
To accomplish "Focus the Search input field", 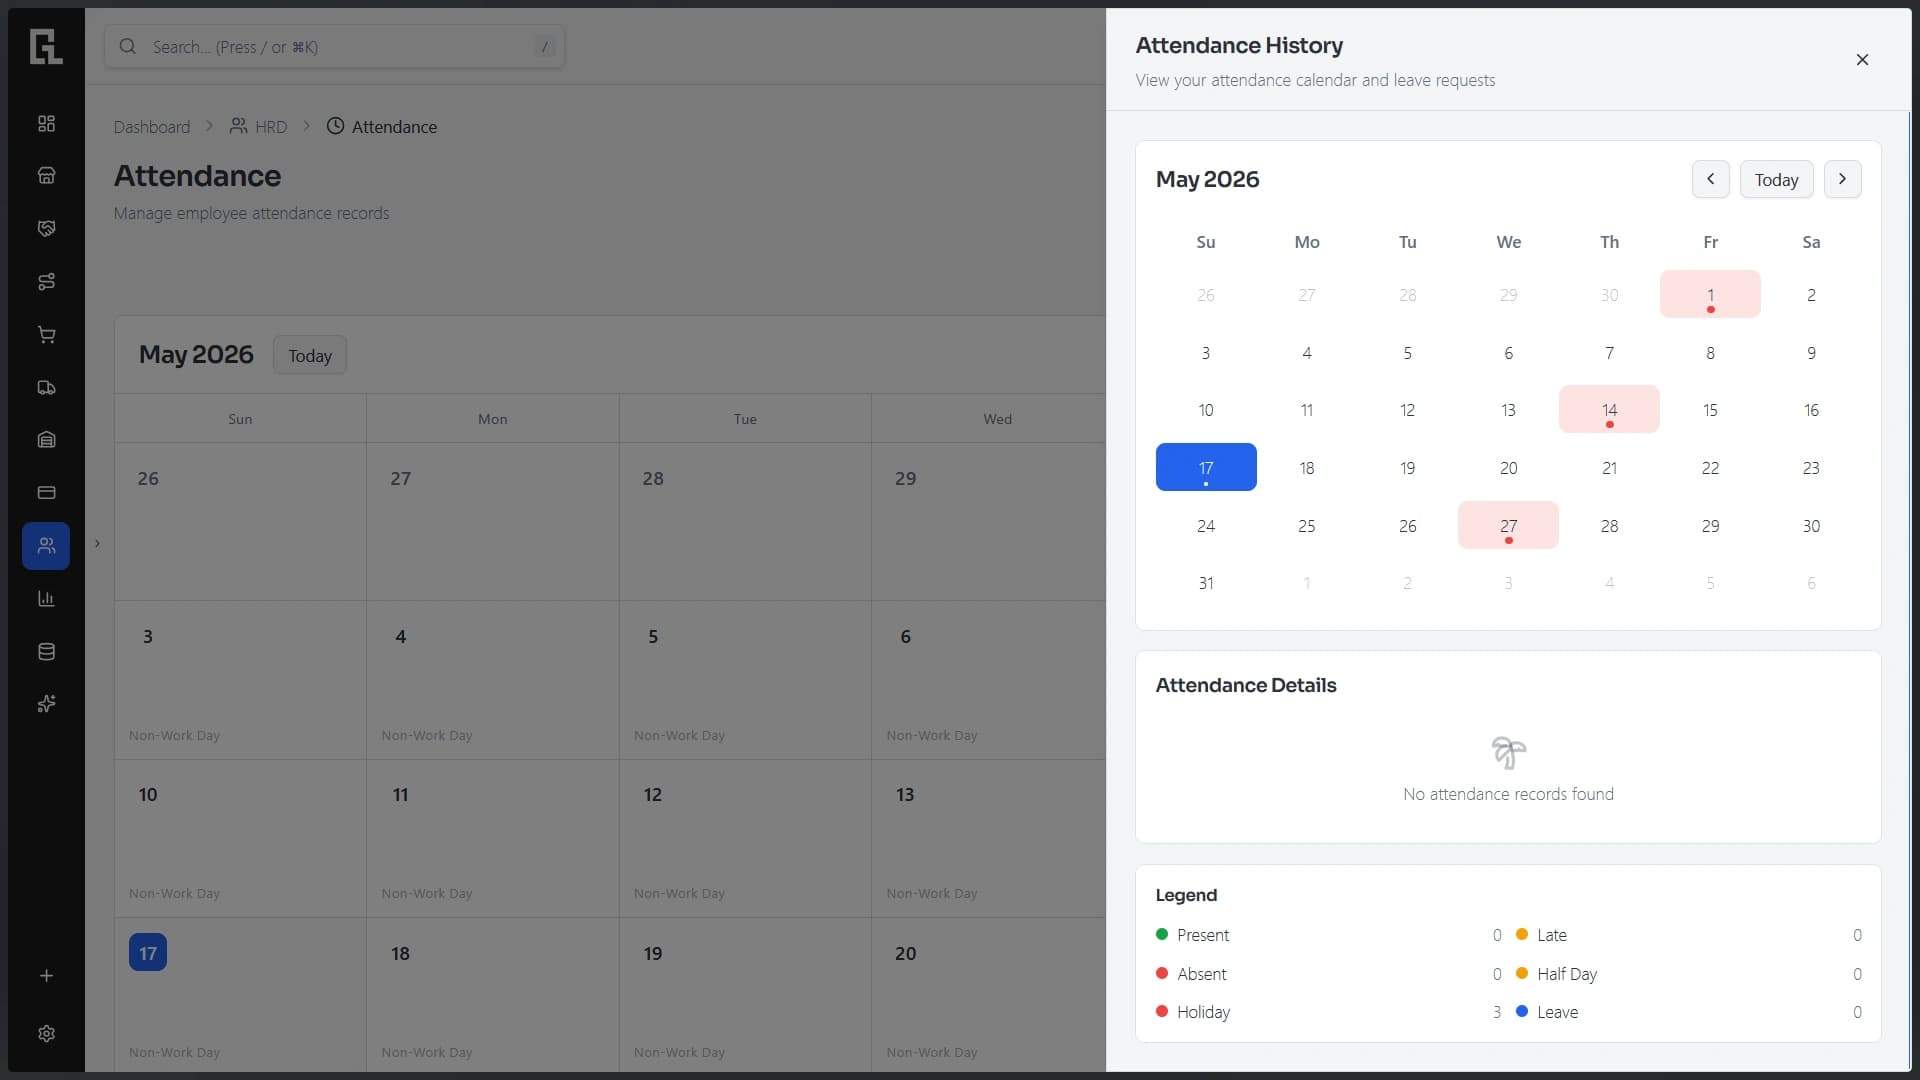I will (x=334, y=47).
